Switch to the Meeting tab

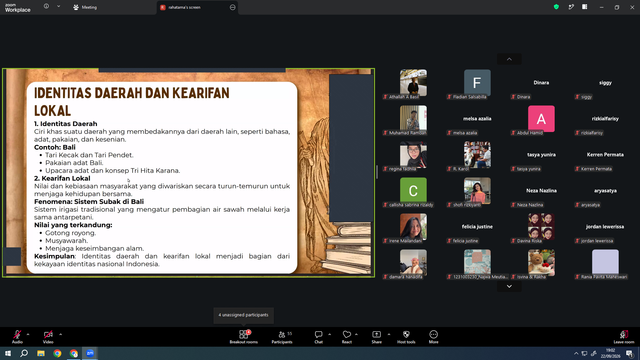click(85, 7)
